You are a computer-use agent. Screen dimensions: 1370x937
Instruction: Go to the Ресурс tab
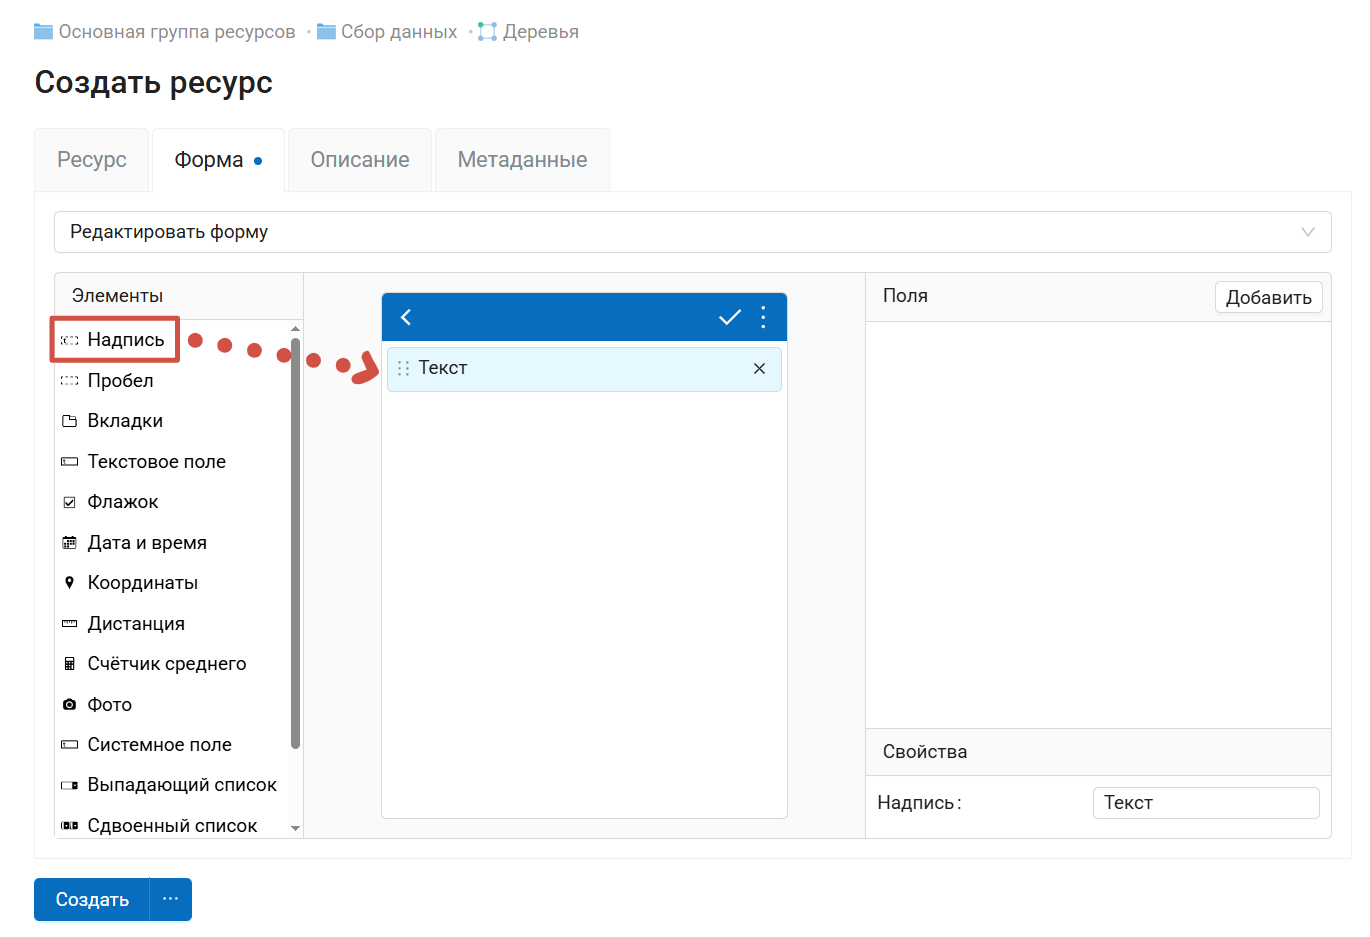92,160
